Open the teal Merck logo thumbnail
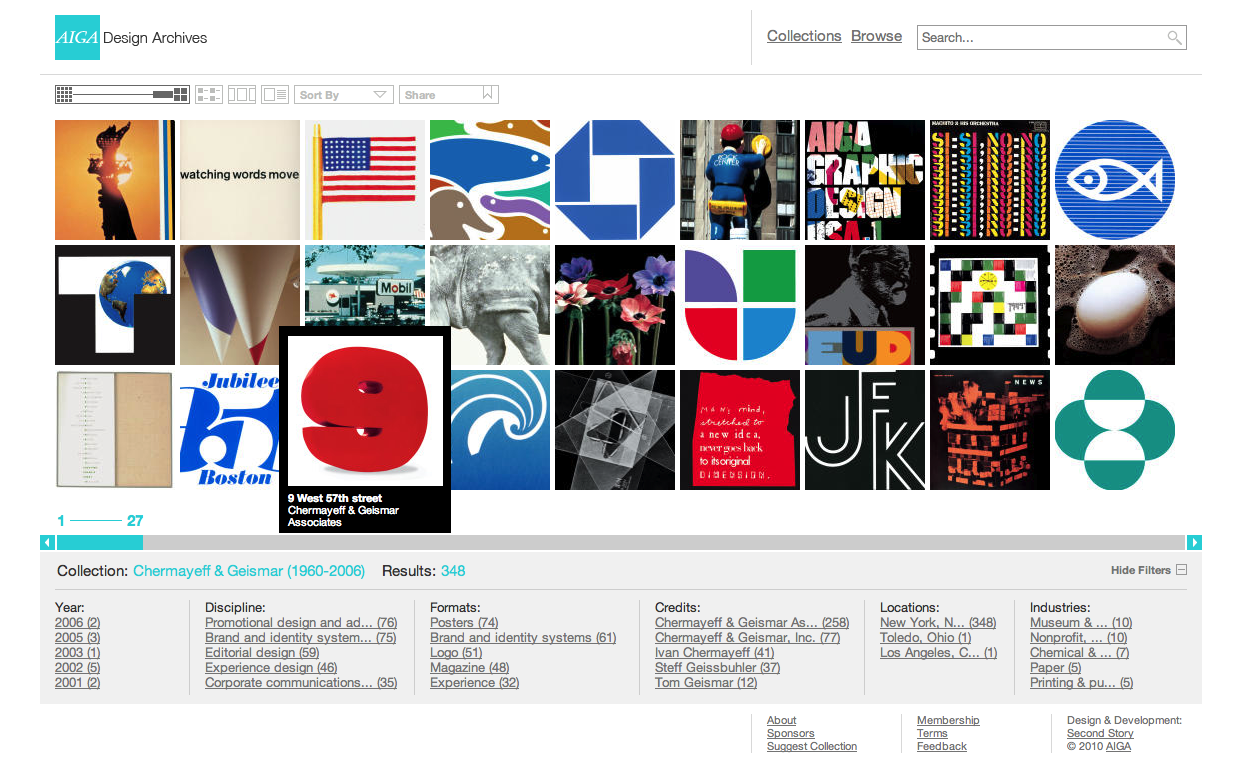Screen dimensions: 1242x764 1115,430
